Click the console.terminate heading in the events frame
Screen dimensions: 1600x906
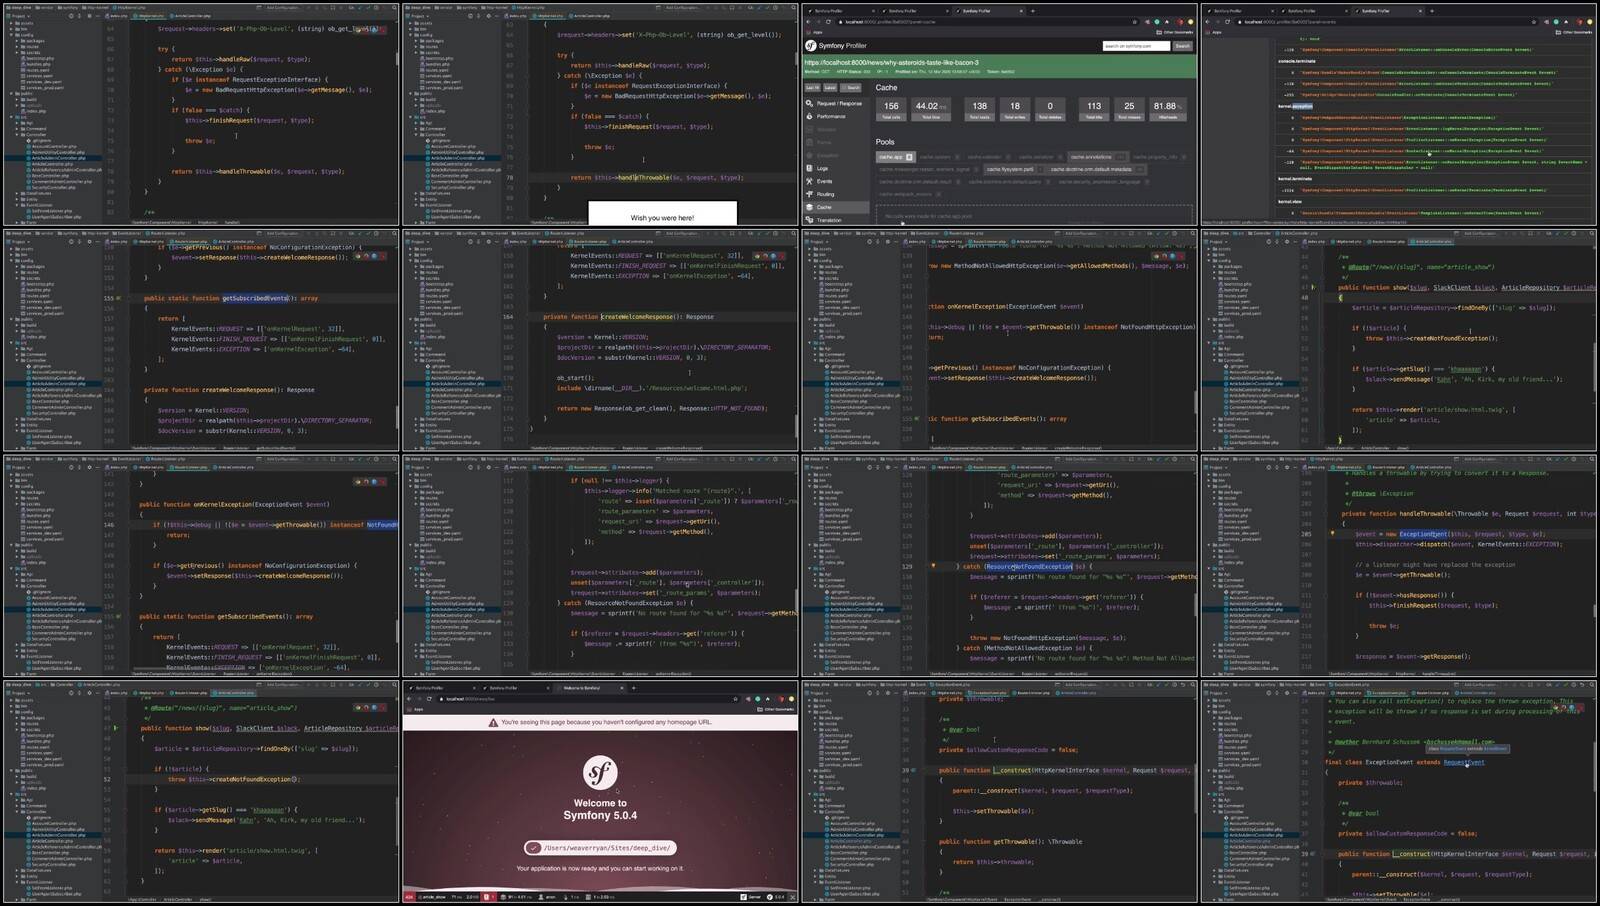(1299, 61)
